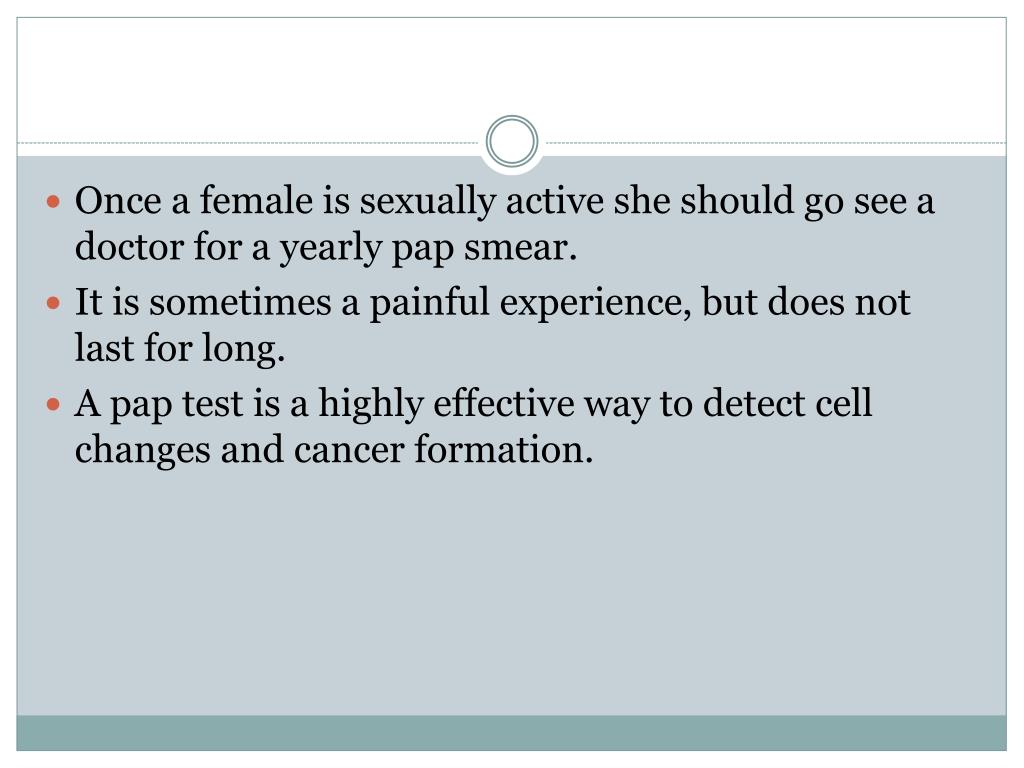Viewport: 1024px width, 768px height.
Task: Click the words 'pap smear' in first bullet
Action: (485, 250)
